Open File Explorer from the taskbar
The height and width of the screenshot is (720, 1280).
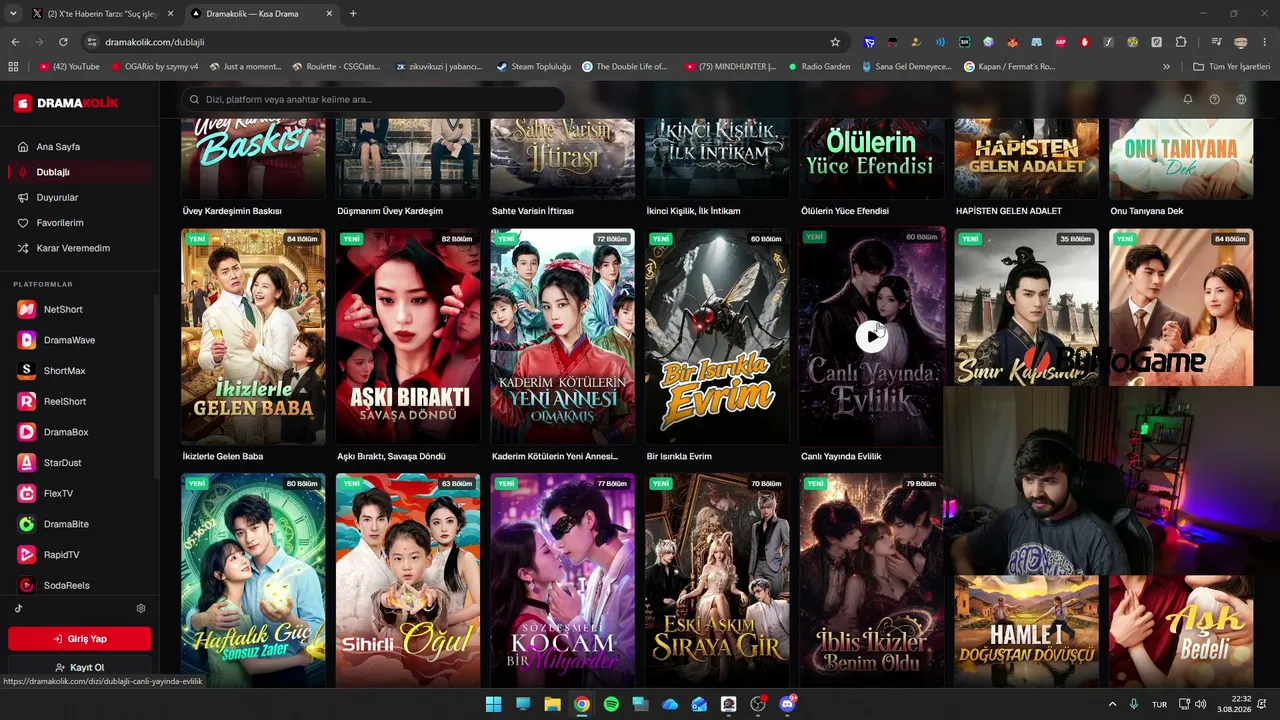(552, 704)
